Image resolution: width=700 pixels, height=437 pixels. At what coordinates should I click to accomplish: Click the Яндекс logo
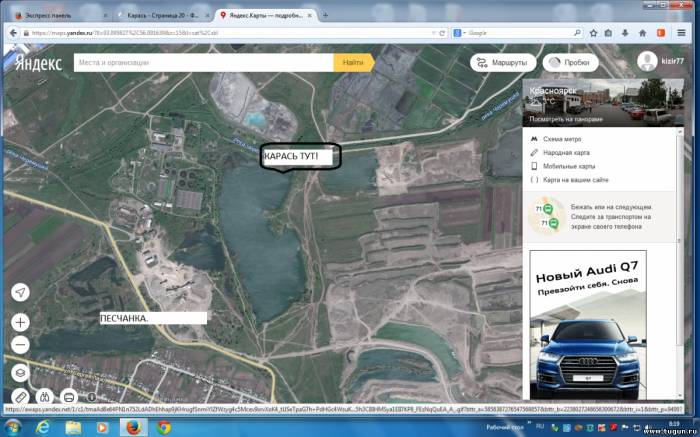(x=38, y=63)
